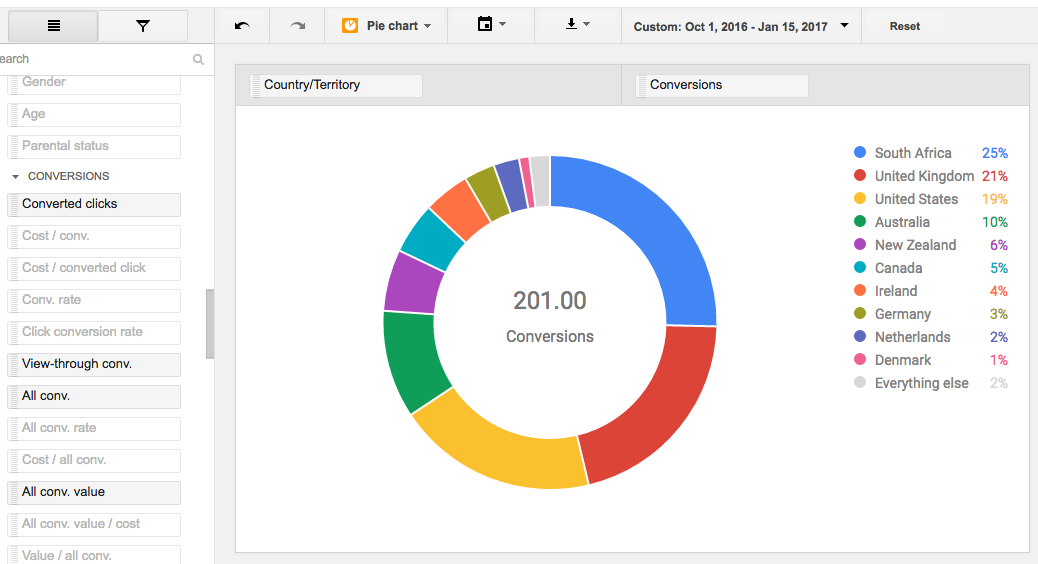The image size is (1038, 564).
Task: Toggle the All conv. value metric
Action: tap(94, 492)
